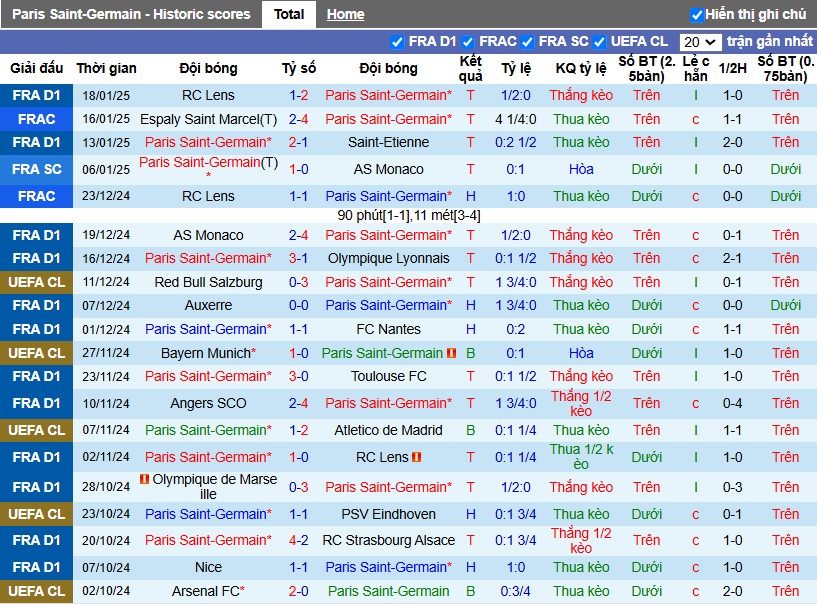Click Atletico de Madrid team name
This screenshot has height=604, width=817.
(x=388, y=430)
